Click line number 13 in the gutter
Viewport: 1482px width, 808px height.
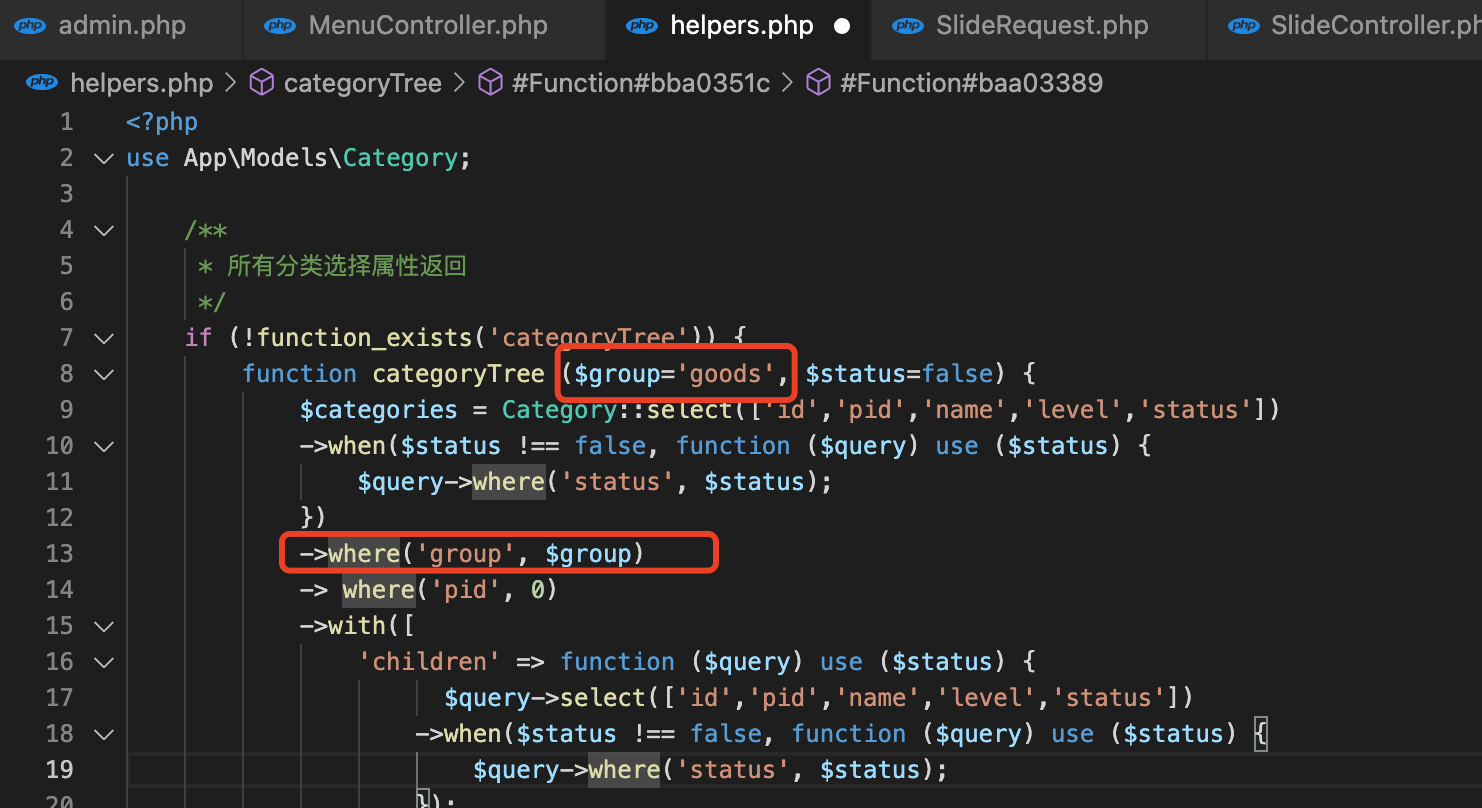click(x=60, y=554)
